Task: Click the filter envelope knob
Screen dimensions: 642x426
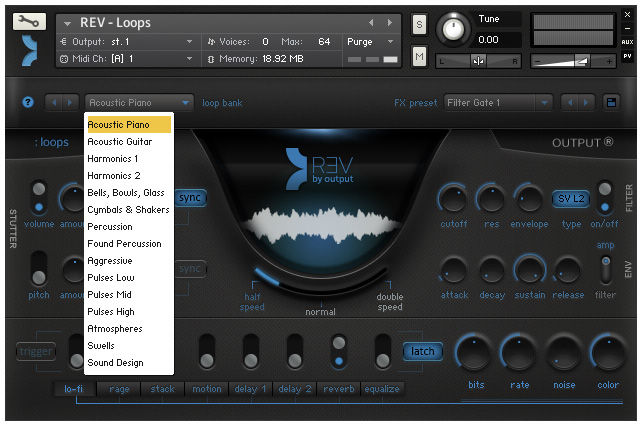Action: [x=529, y=199]
